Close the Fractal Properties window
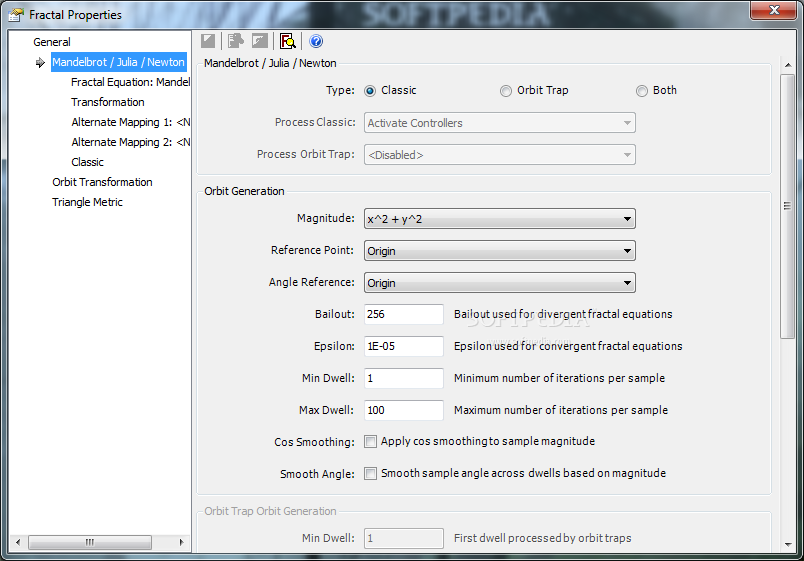Image resolution: width=804 pixels, height=561 pixels. [x=774, y=10]
